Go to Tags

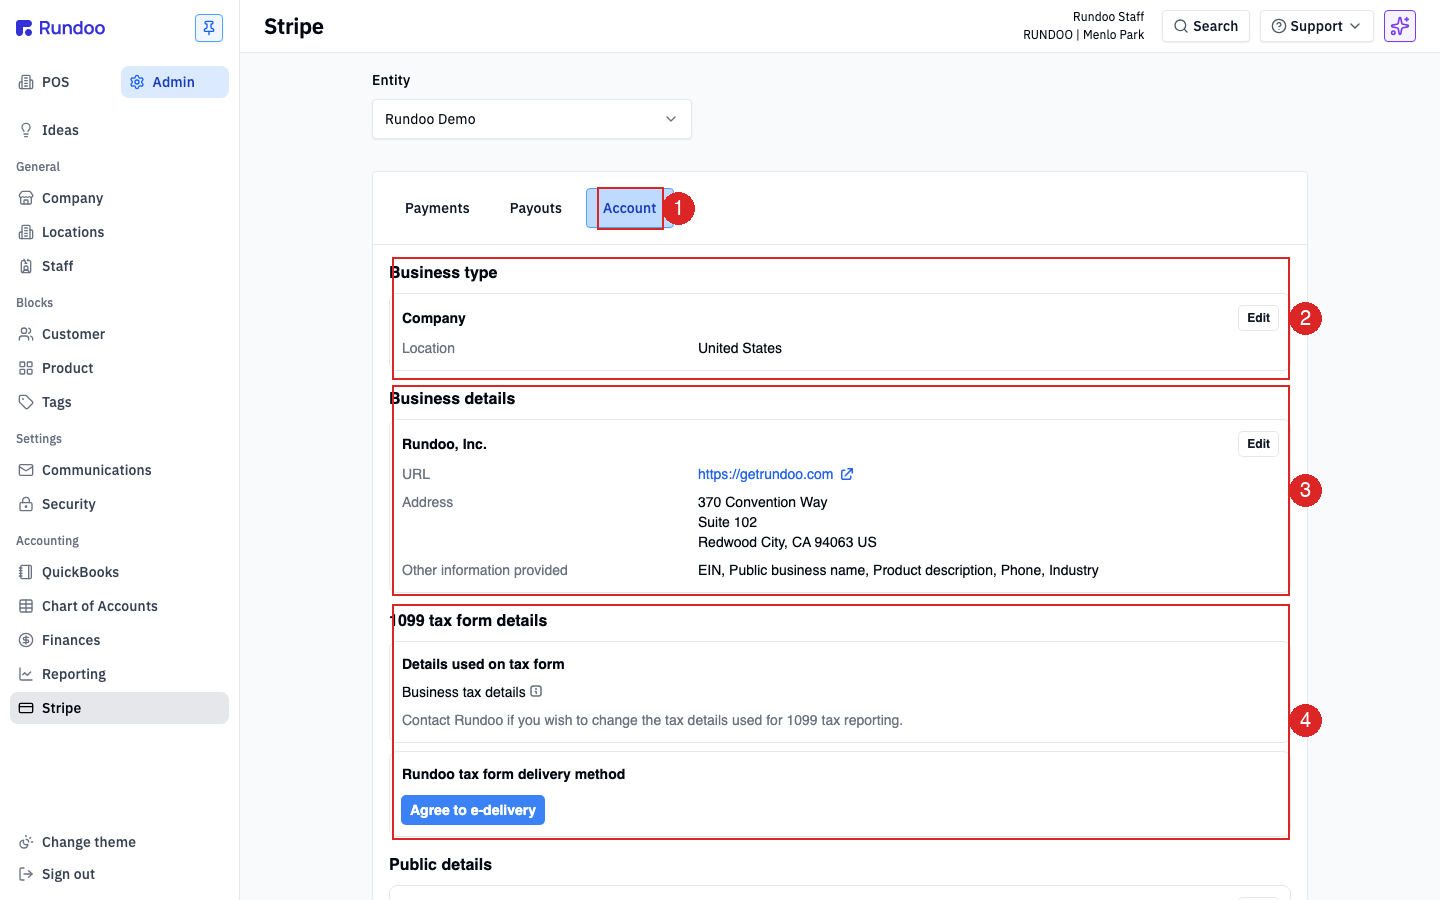click(x=119, y=402)
